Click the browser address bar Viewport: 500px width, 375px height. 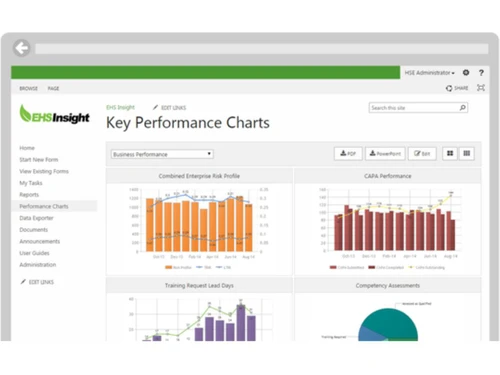[262, 49]
